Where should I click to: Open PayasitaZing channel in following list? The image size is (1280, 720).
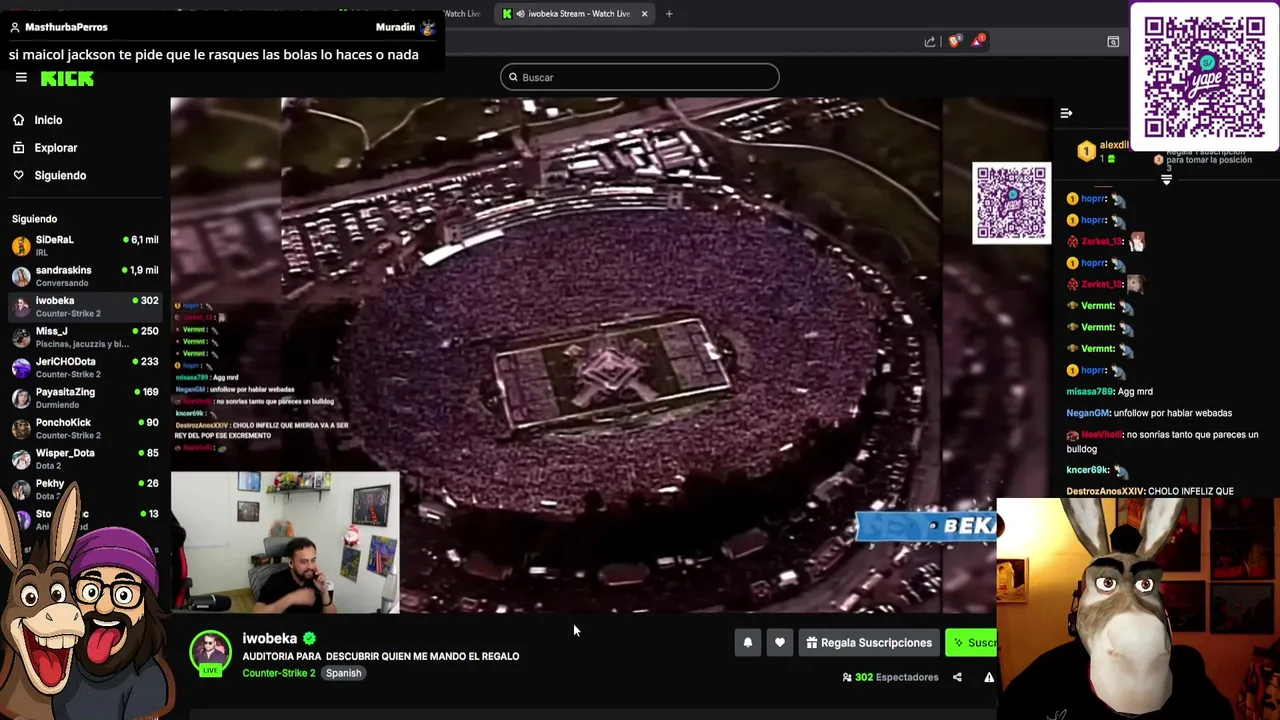[x=84, y=398]
